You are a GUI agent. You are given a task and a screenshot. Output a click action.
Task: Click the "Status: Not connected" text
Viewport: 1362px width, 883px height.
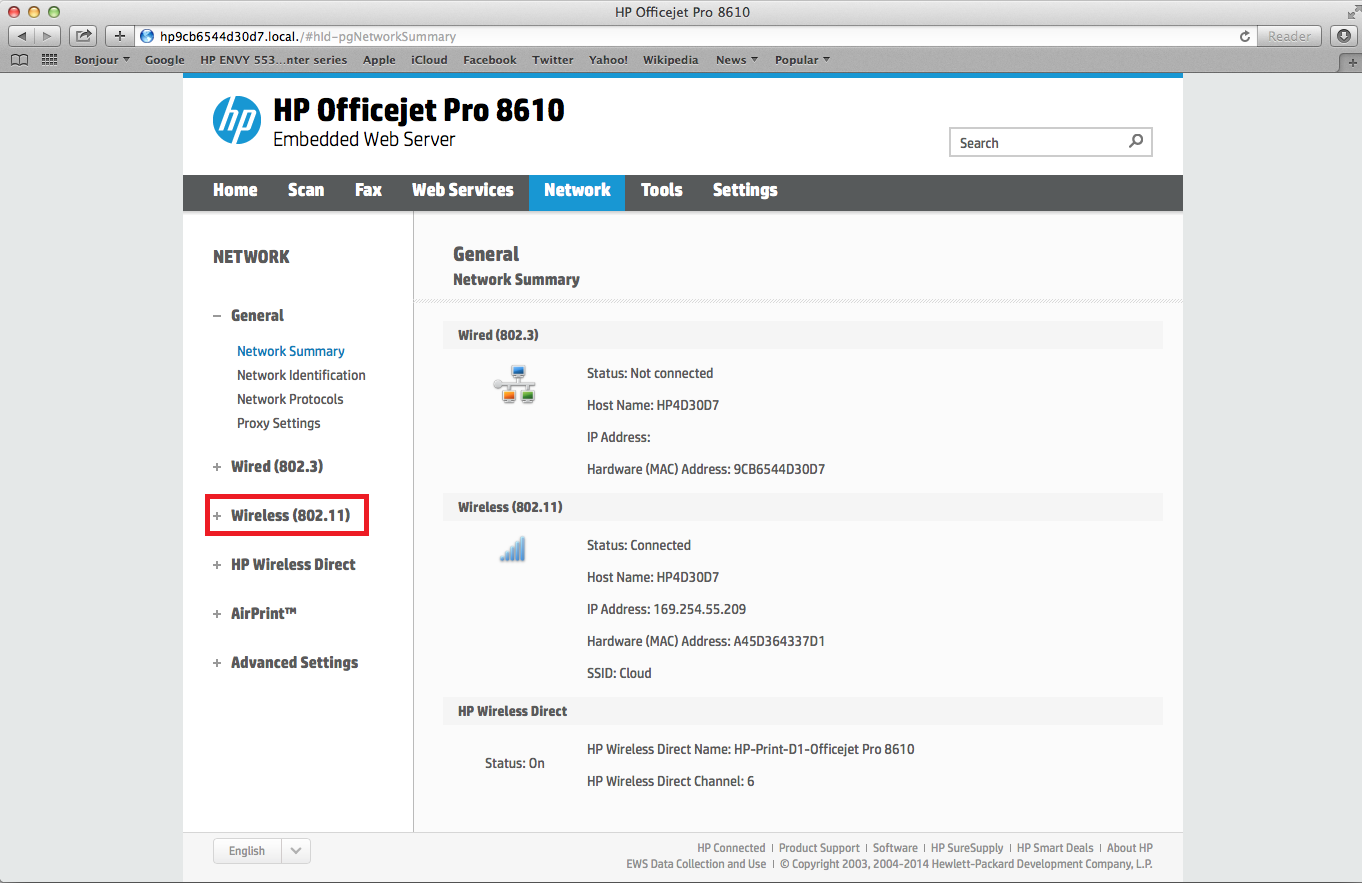click(x=650, y=373)
